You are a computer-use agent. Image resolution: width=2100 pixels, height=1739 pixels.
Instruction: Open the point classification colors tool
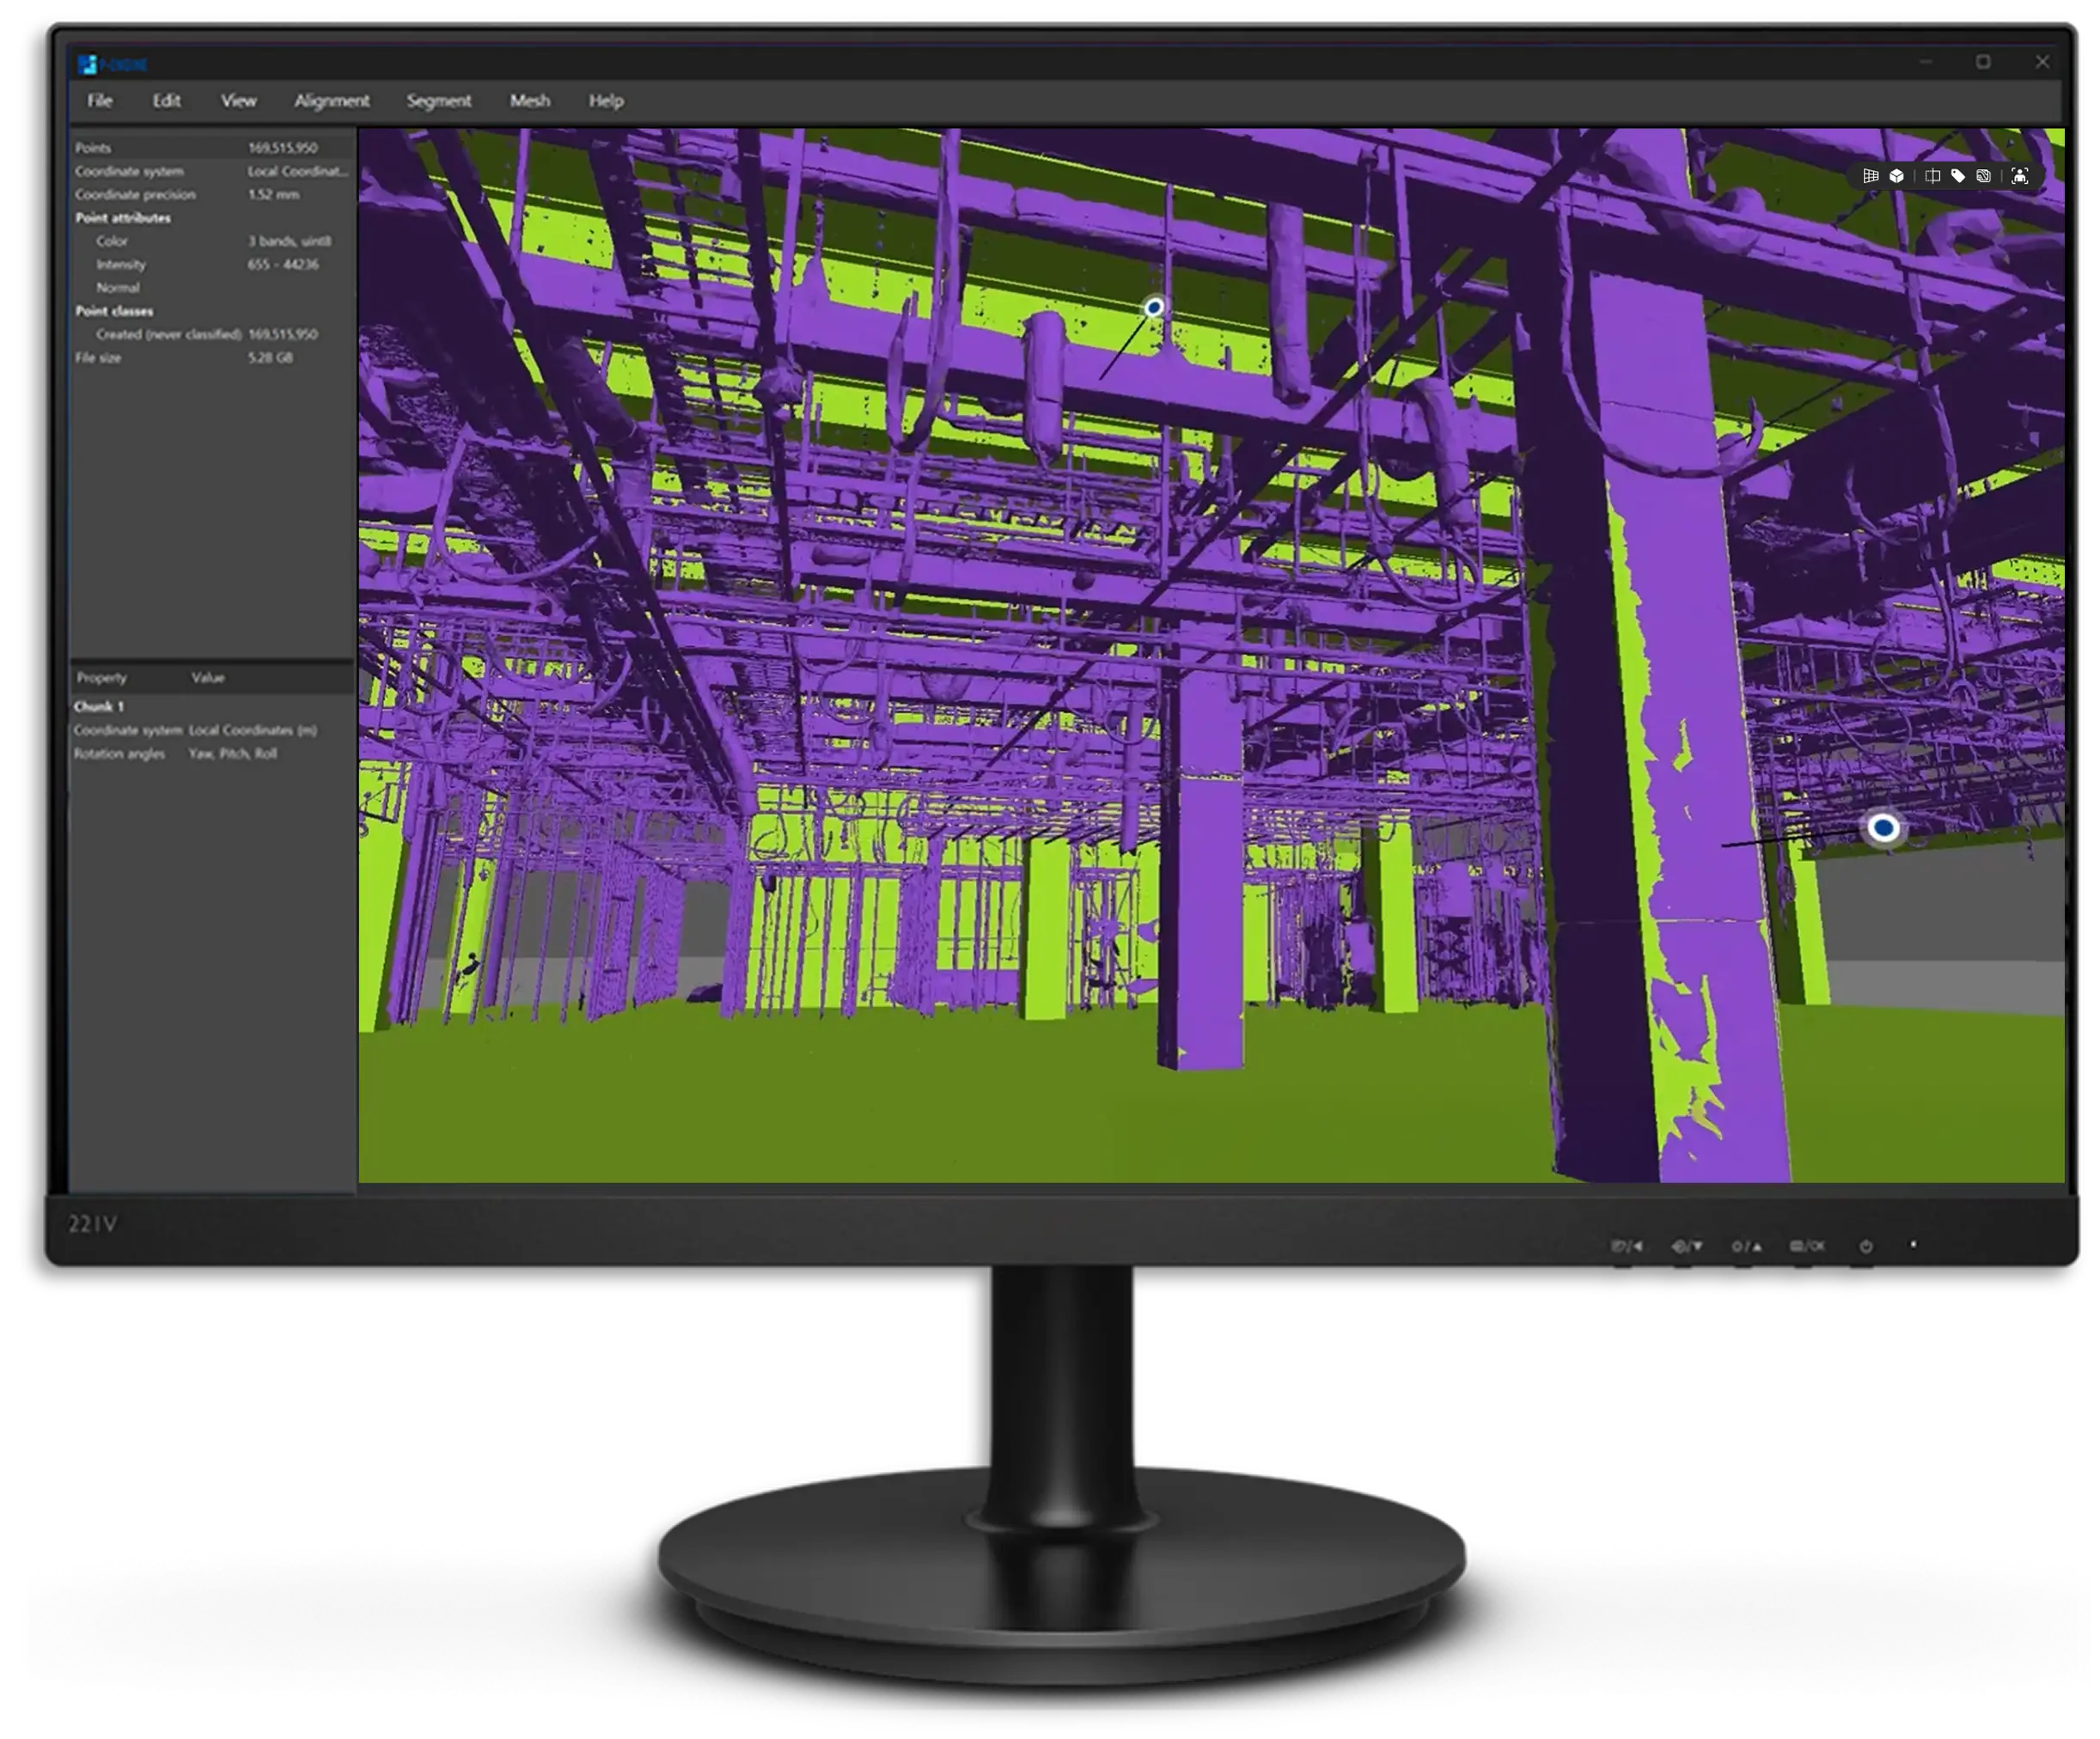(1983, 176)
